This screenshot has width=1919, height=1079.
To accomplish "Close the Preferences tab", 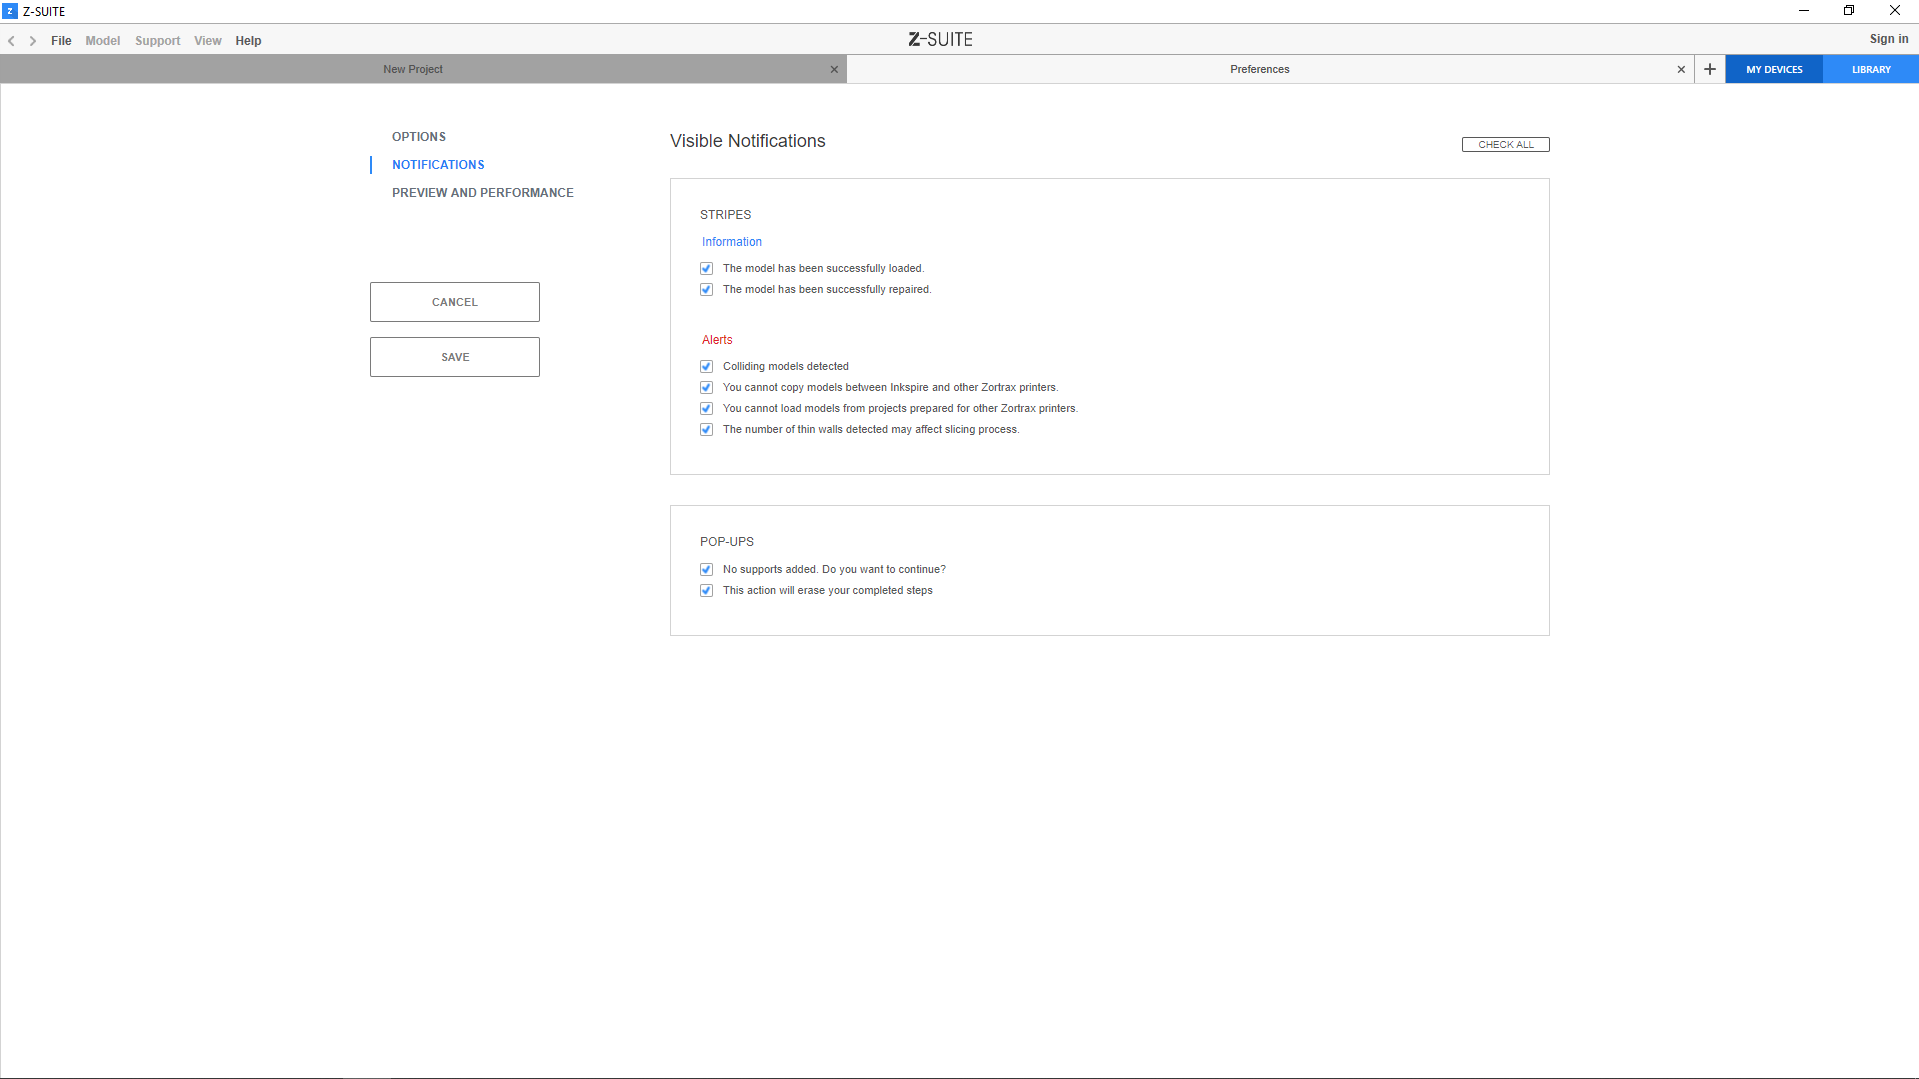I will [x=1681, y=69].
